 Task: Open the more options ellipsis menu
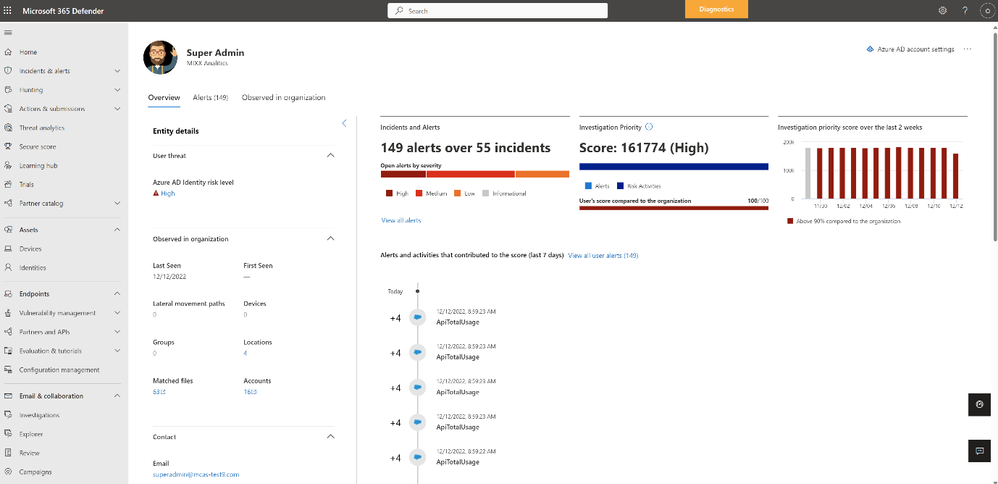[x=967, y=49]
